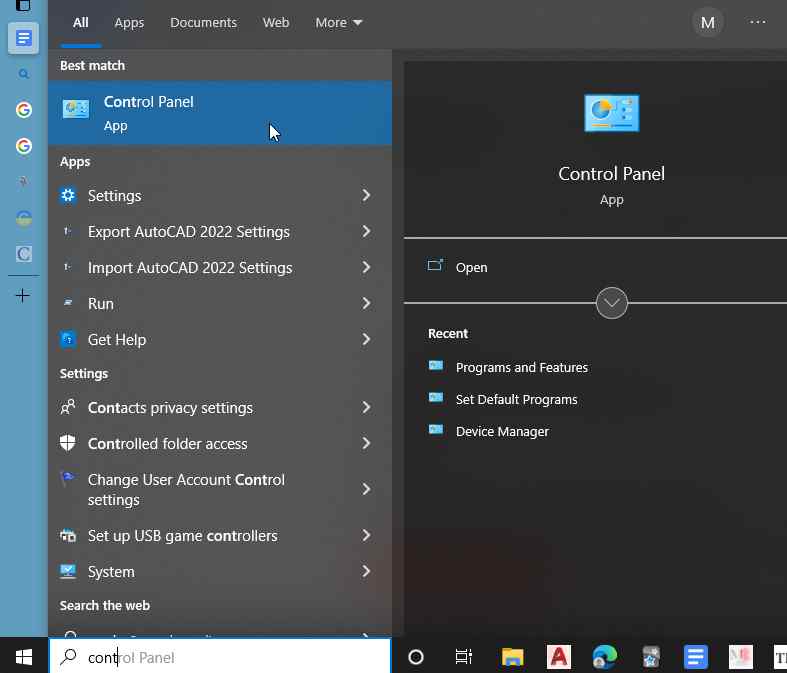Click the three-dot options icon
Image resolution: width=787 pixels, height=673 pixels.
pos(757,22)
